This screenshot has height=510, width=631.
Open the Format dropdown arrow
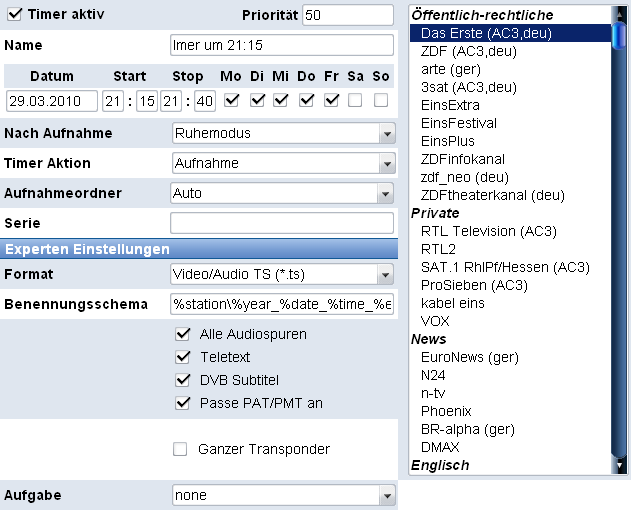point(386,275)
